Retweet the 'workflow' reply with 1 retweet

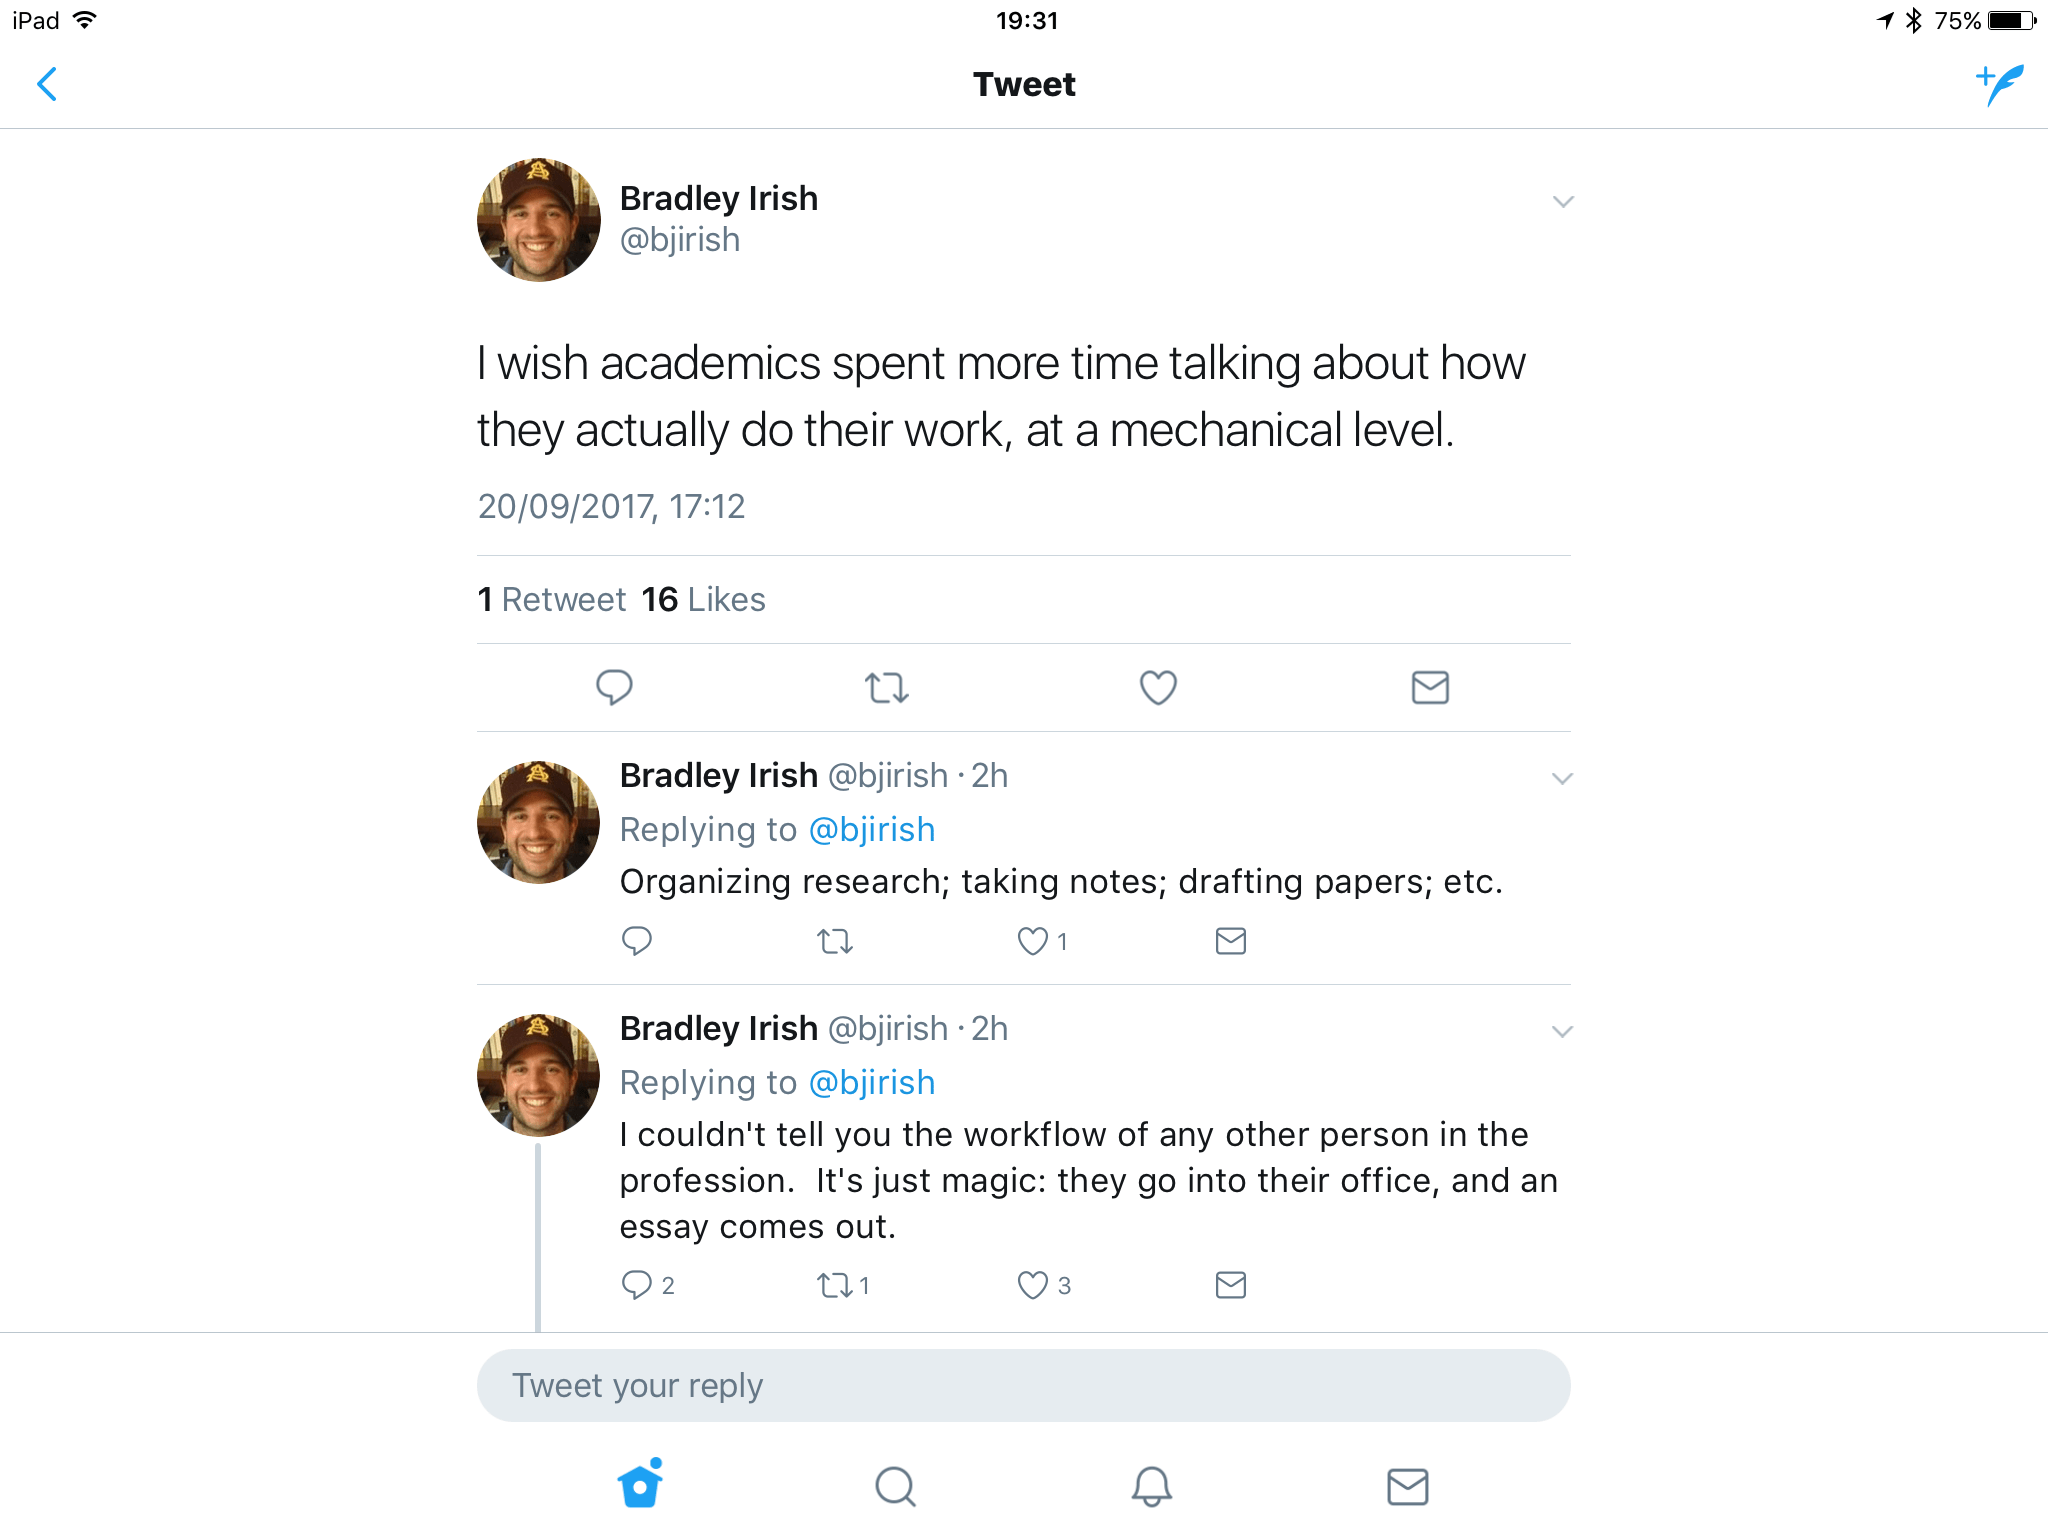834,1285
